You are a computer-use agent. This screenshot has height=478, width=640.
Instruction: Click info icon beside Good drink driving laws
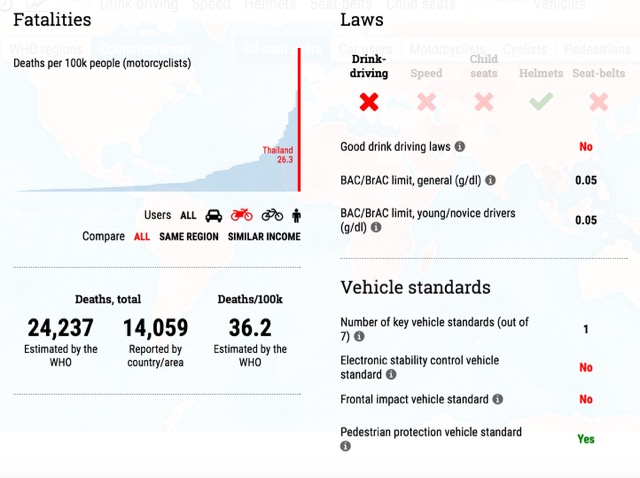(x=460, y=146)
